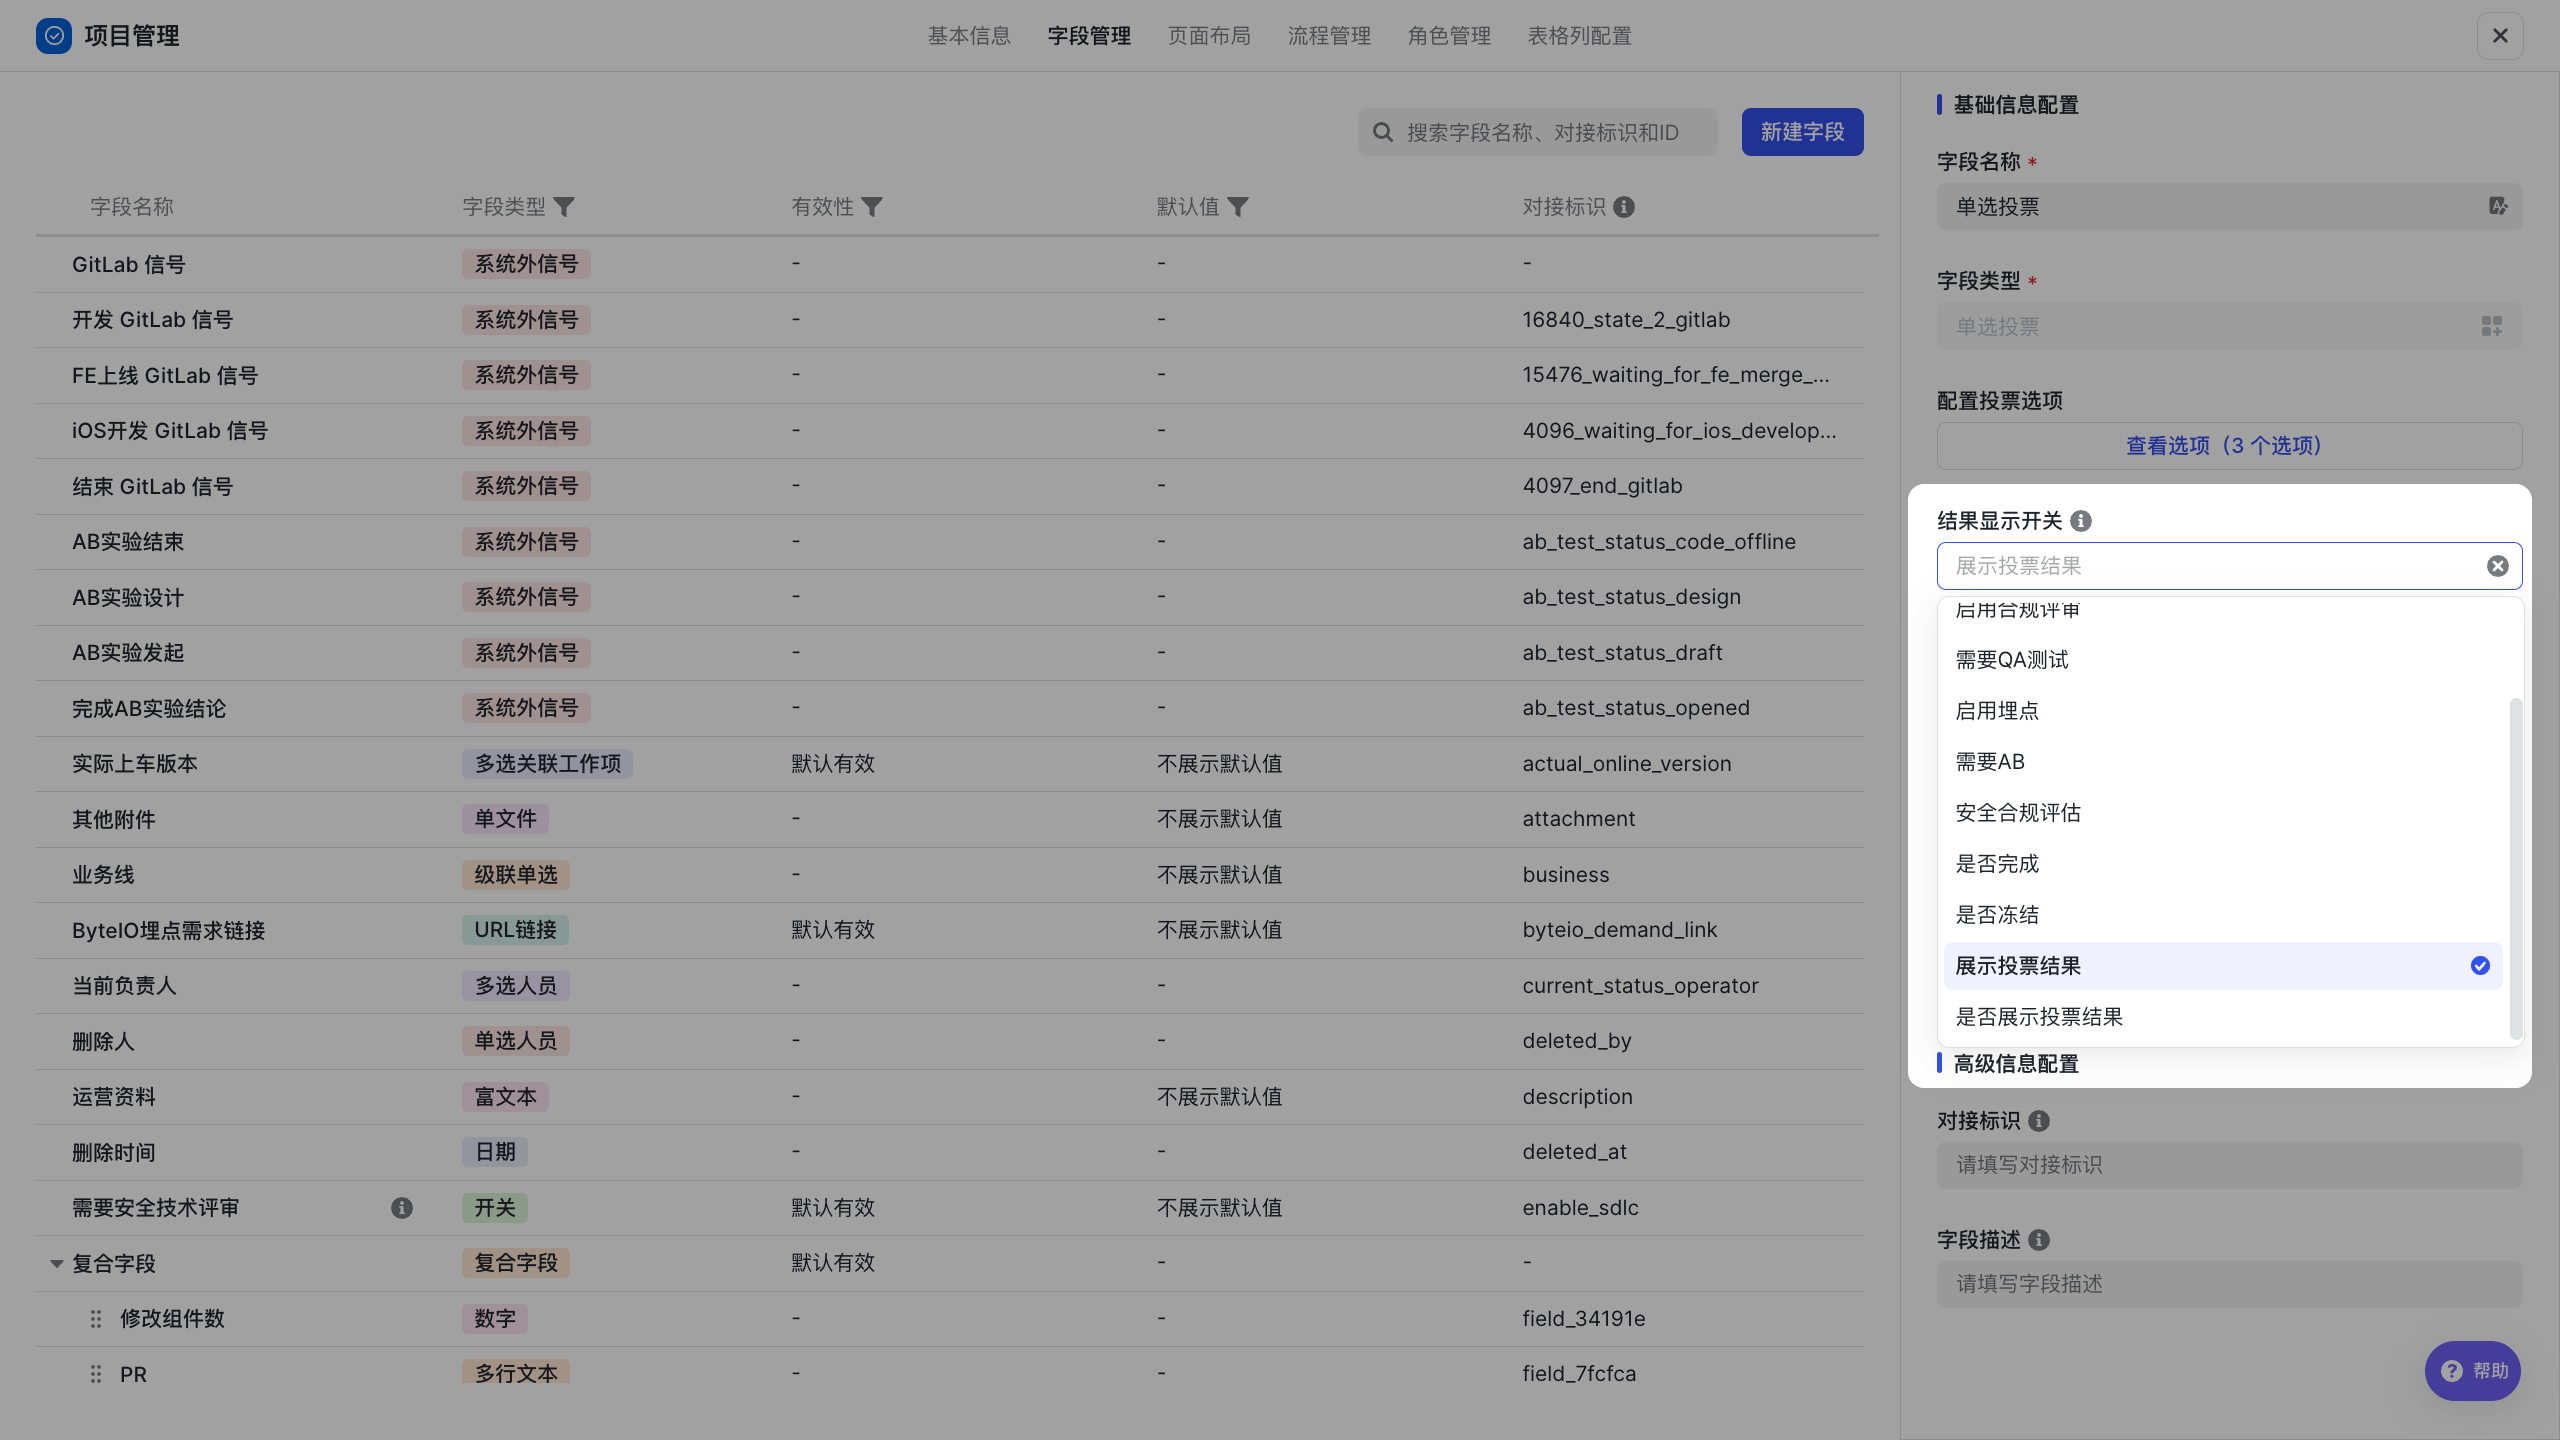This screenshot has width=2560, height=1440.
Task: Click the 字段类型 select field
Action: pos(2229,326)
